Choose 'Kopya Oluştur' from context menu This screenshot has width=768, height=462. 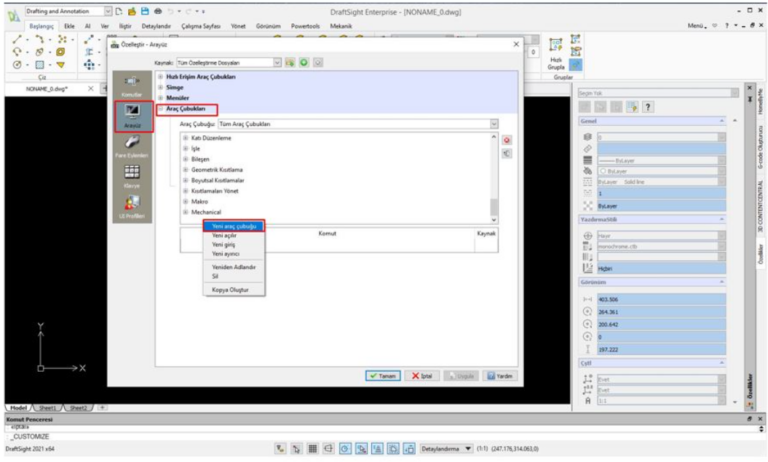coord(229,289)
